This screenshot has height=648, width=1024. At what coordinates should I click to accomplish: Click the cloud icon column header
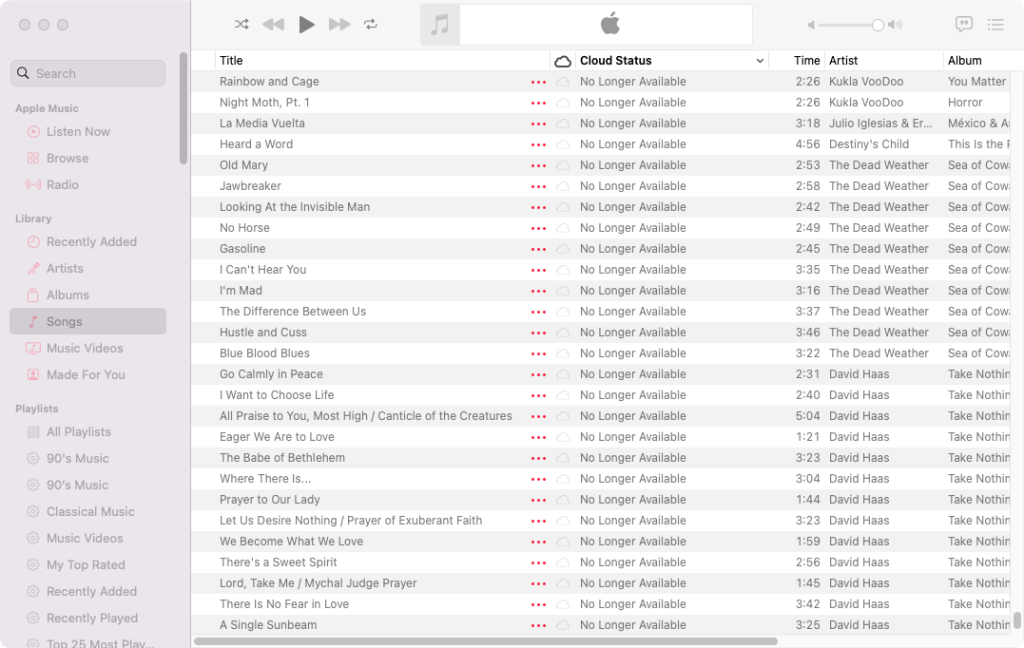pyautogui.click(x=562, y=61)
